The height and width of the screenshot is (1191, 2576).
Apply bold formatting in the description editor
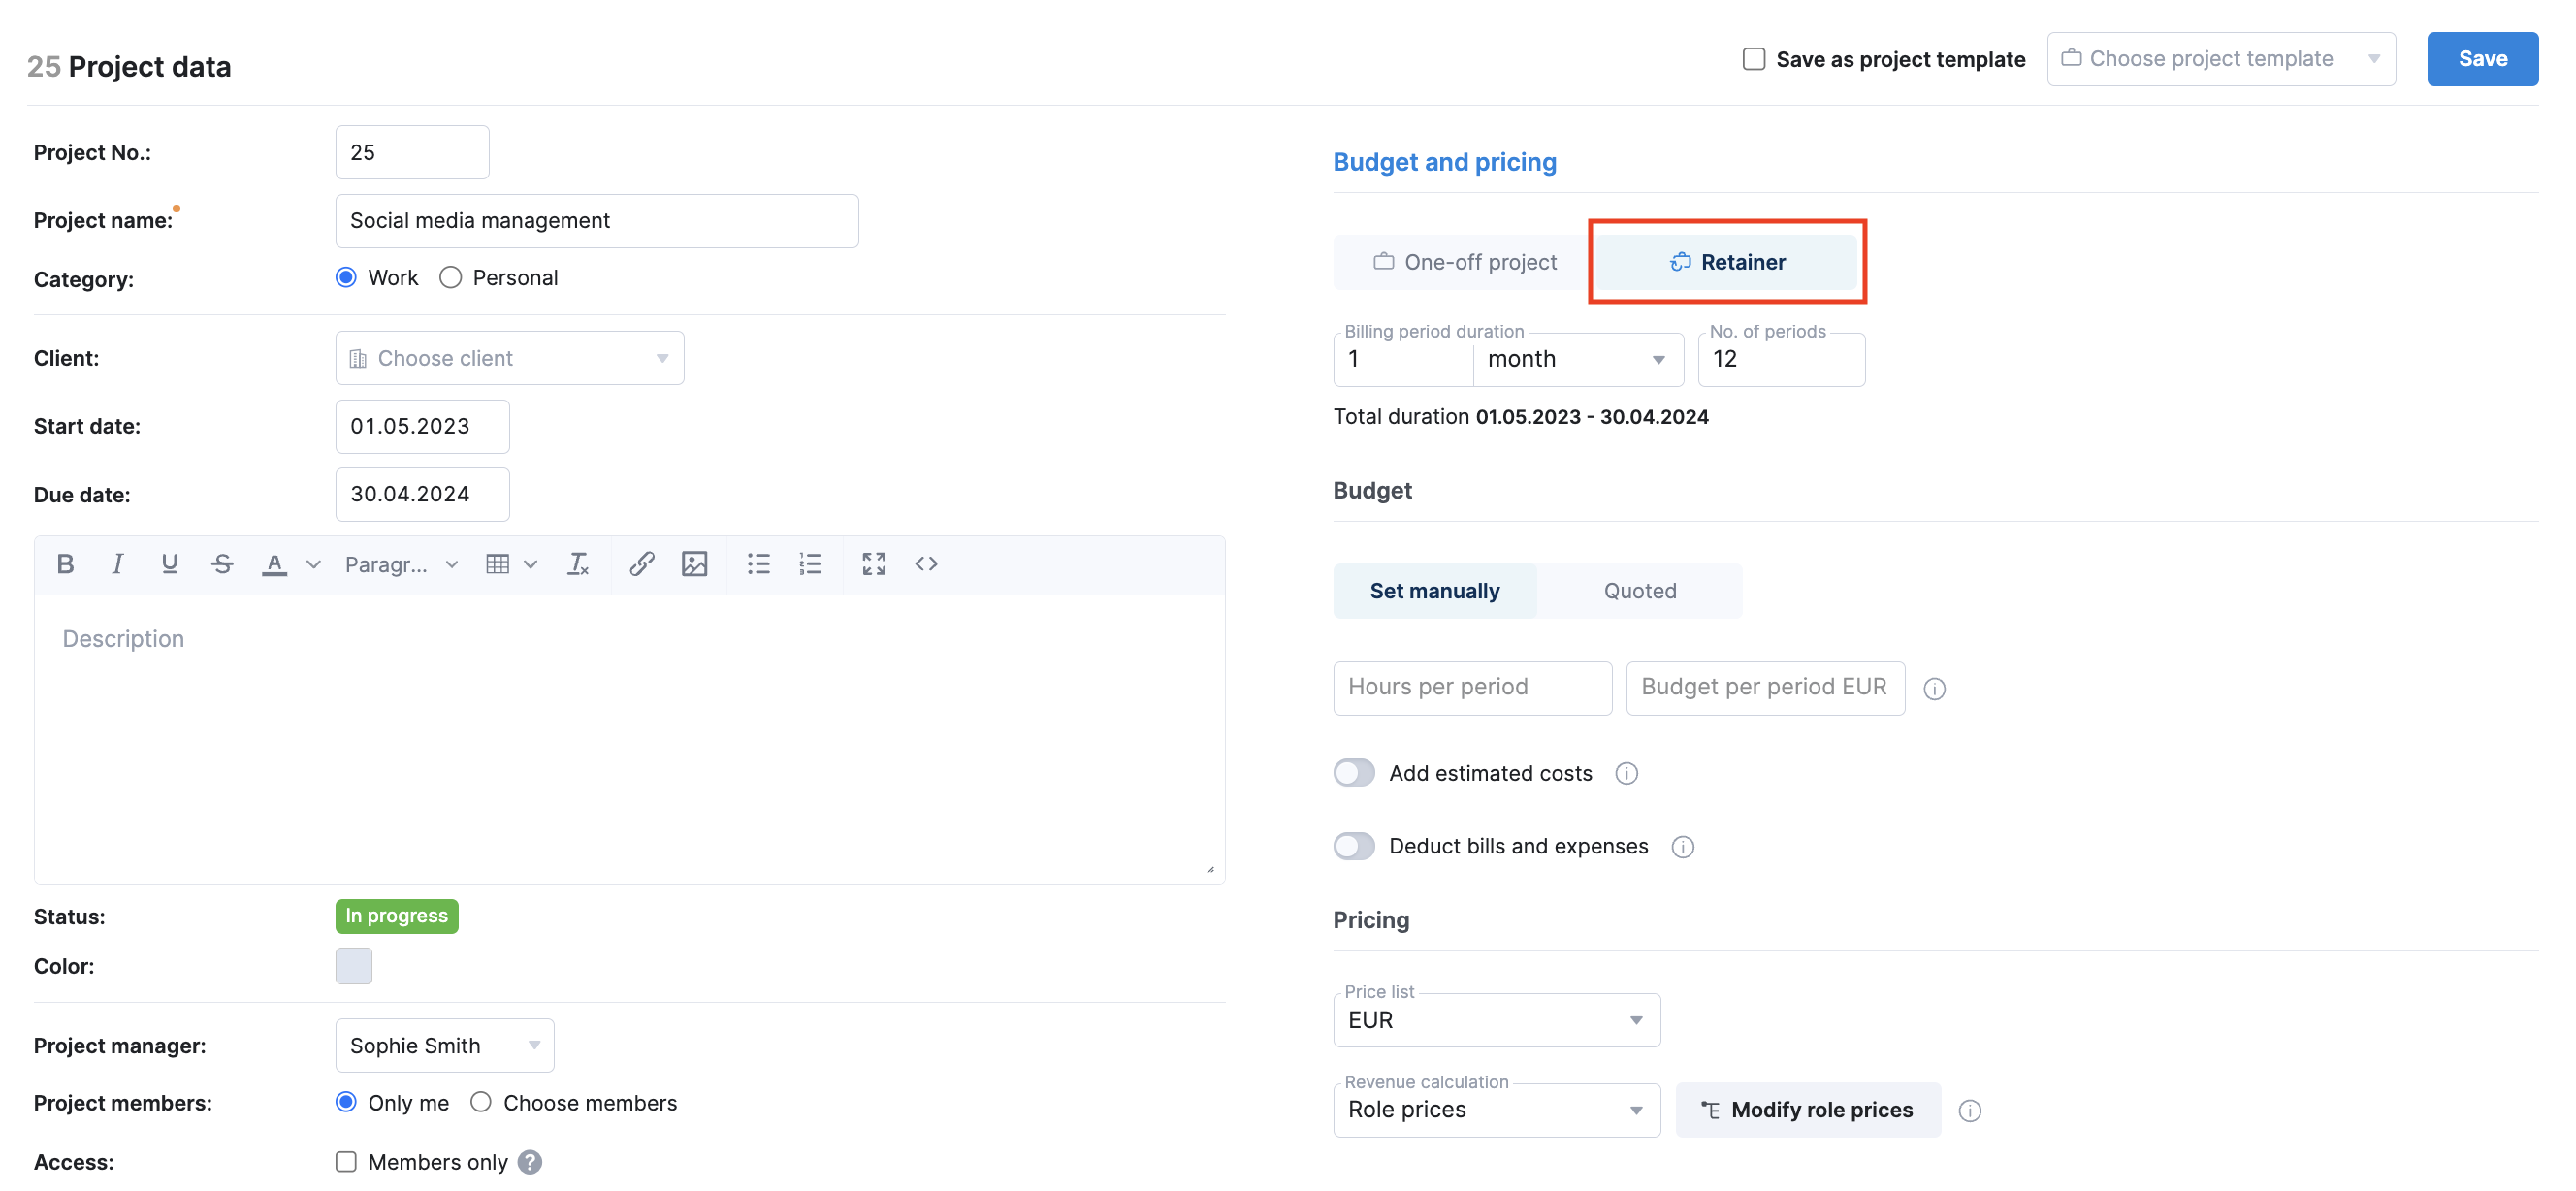pos(65,564)
